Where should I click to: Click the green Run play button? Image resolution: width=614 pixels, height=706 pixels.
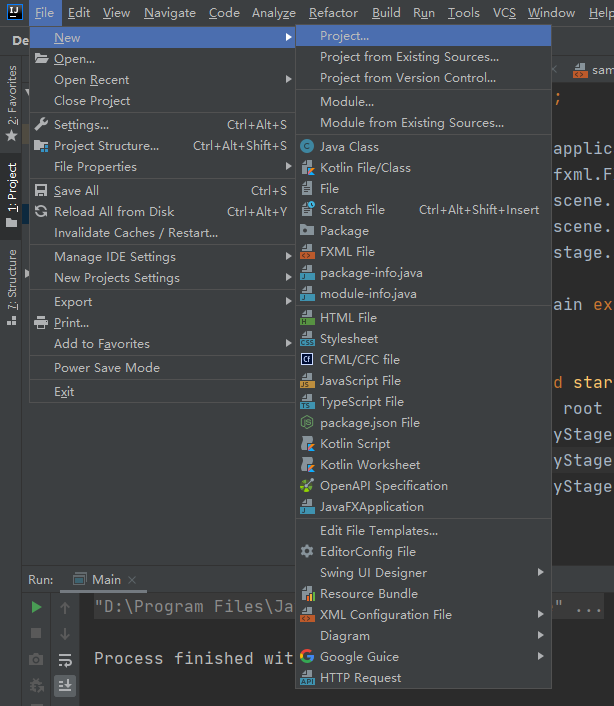coord(36,607)
